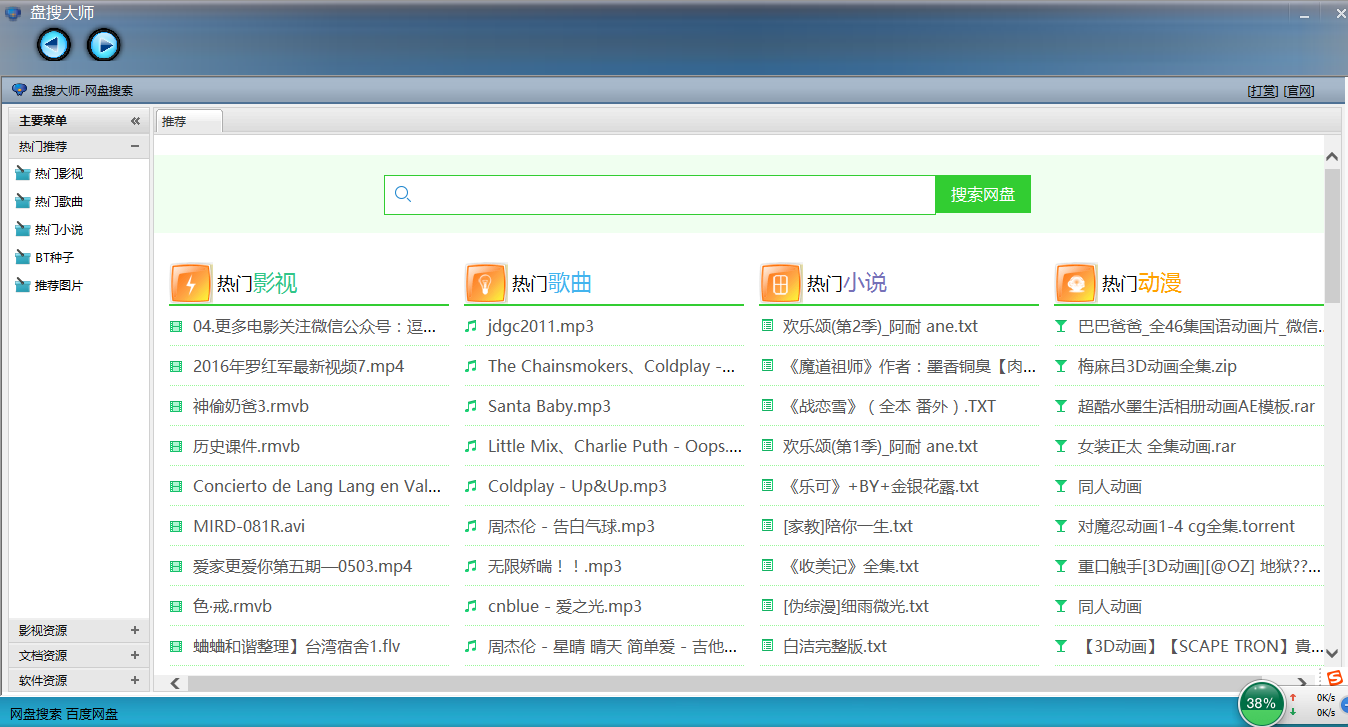The width and height of the screenshot is (1348, 727).
Task: Open the 打赏 link
Action: point(1262,91)
